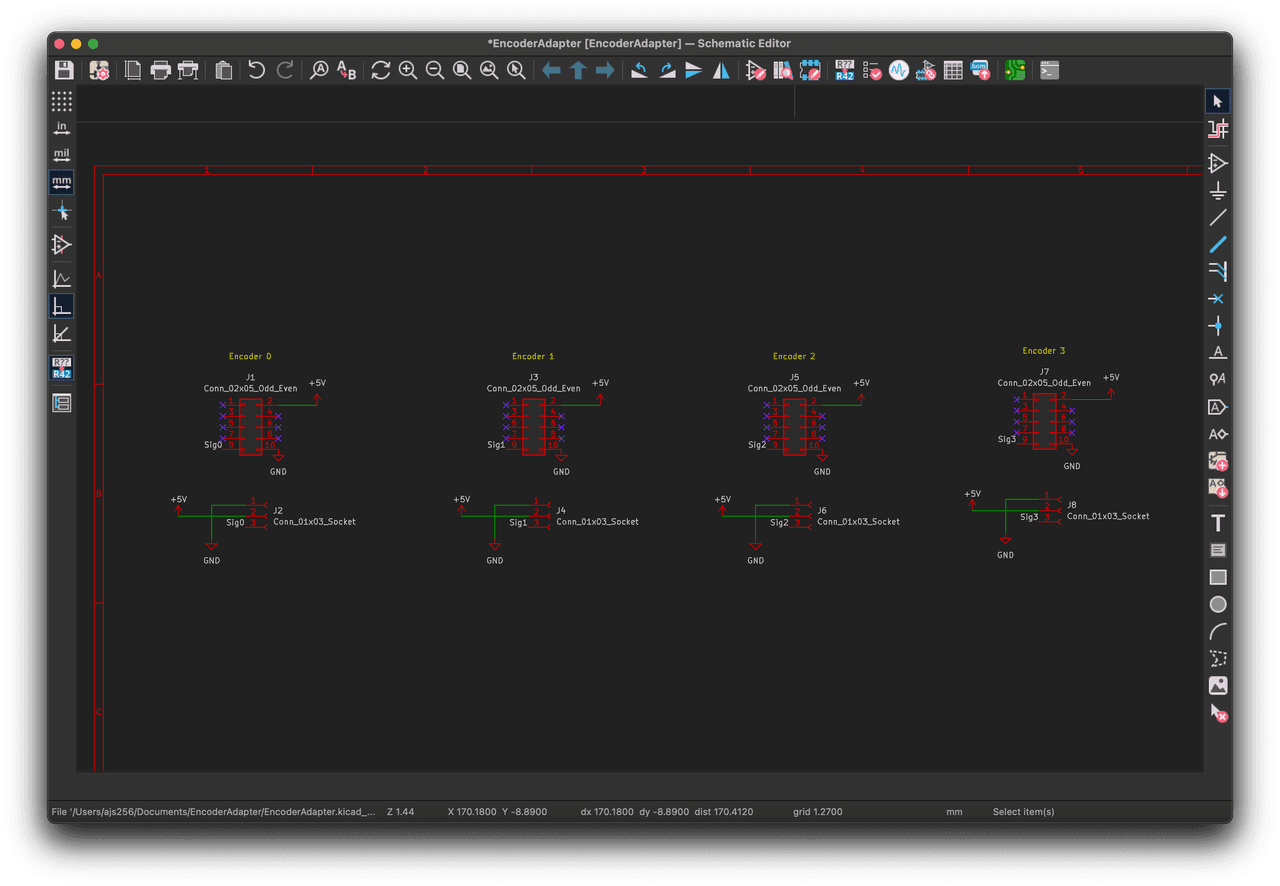The height and width of the screenshot is (886, 1280).
Task: Select the Encoder 3 text label
Action: tap(1043, 351)
